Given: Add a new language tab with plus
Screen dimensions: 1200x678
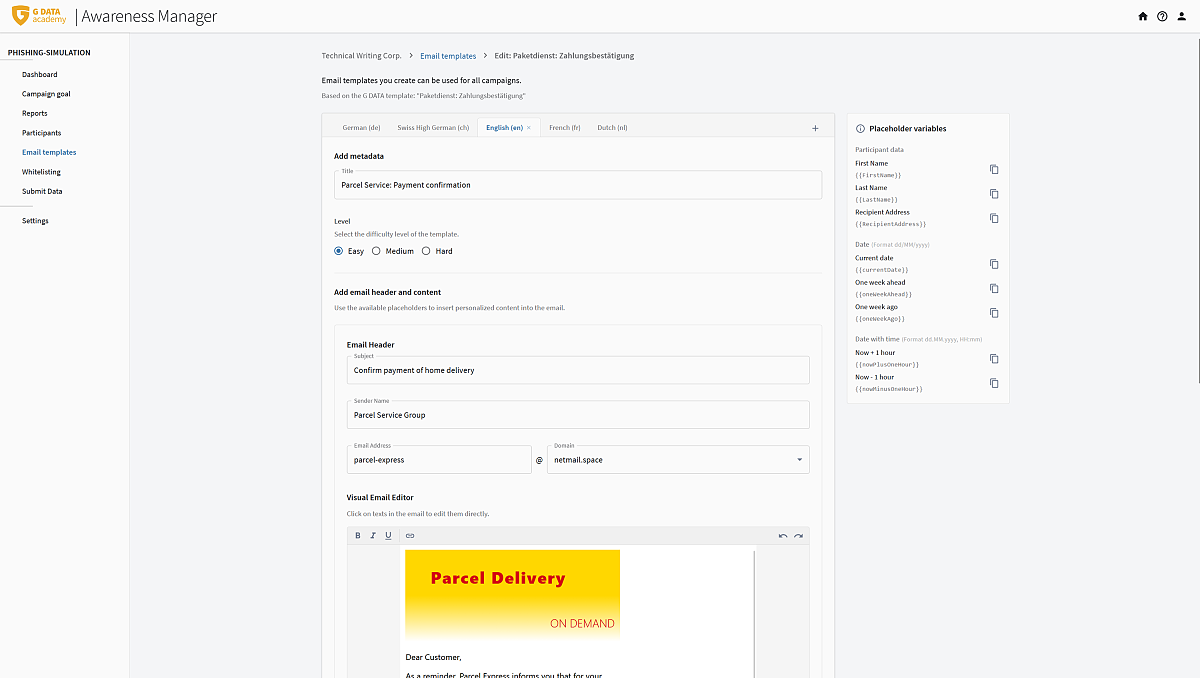Looking at the screenshot, I should coord(815,128).
